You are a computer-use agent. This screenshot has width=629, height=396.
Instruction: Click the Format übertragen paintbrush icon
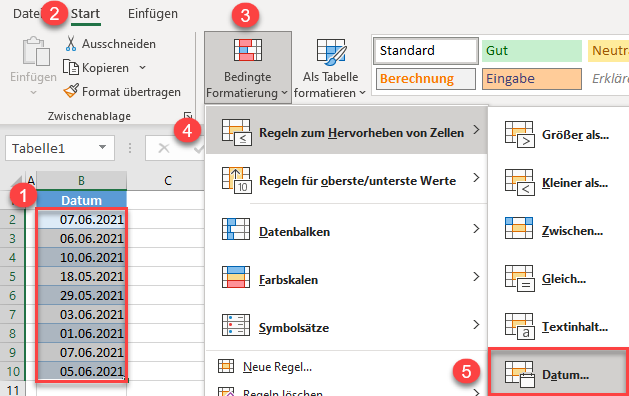click(x=71, y=91)
